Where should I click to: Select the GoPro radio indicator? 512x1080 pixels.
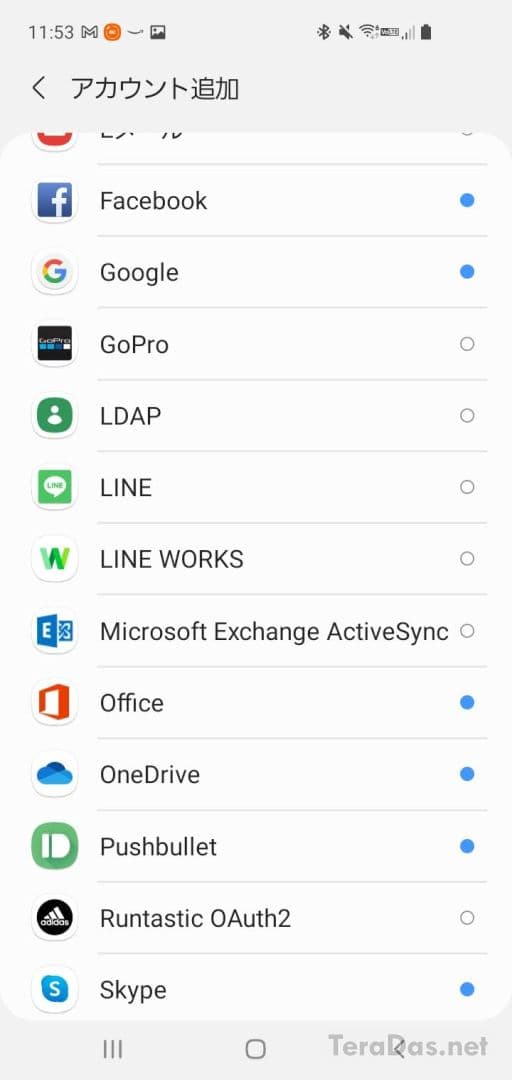tap(467, 344)
